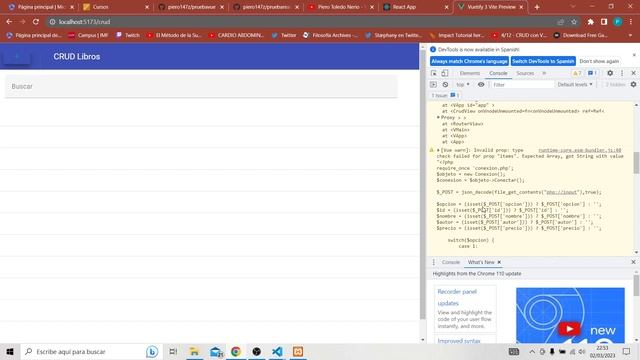Open XAMPP orange icon on taskbar
The image size is (640, 360).
click(x=298, y=351)
